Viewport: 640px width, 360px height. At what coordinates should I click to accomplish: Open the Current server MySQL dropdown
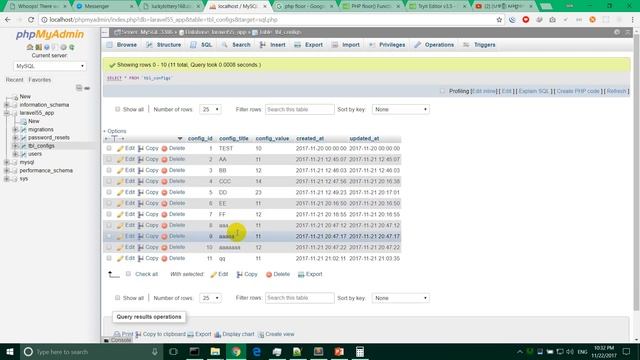(x=49, y=66)
